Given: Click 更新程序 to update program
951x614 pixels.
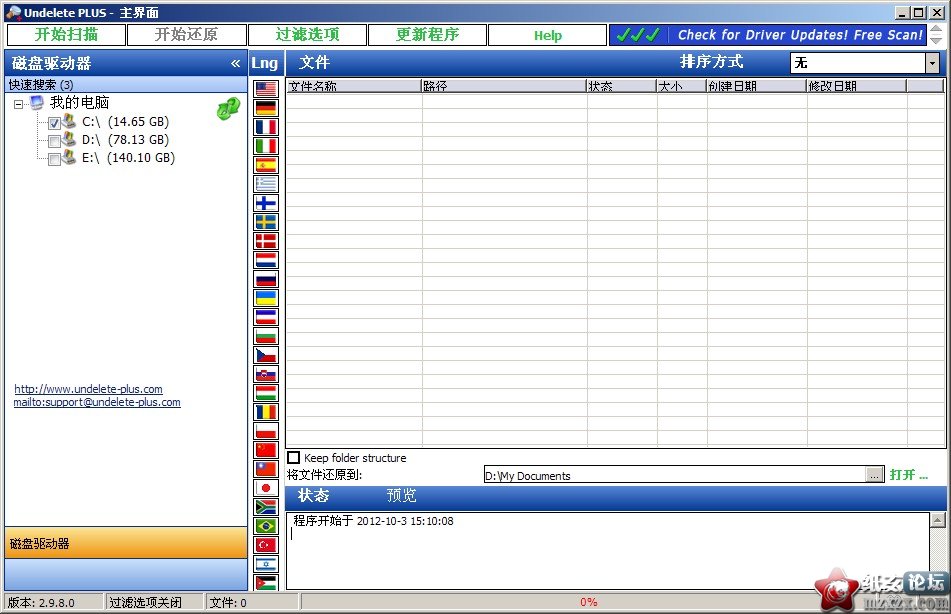Looking at the screenshot, I should (x=428, y=35).
